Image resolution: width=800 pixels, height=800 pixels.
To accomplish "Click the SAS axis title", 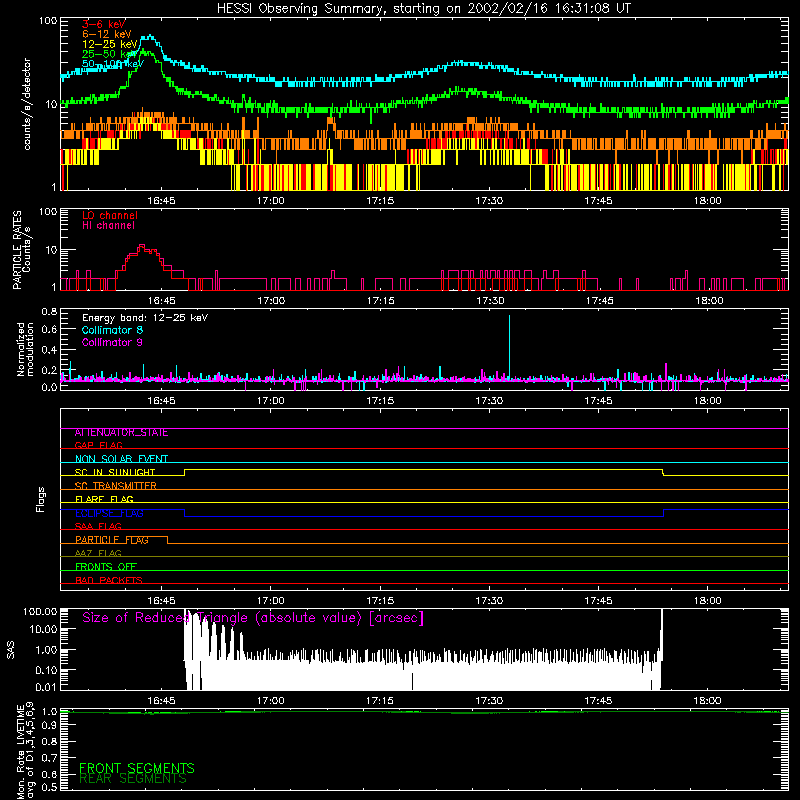I will [x=11, y=650].
